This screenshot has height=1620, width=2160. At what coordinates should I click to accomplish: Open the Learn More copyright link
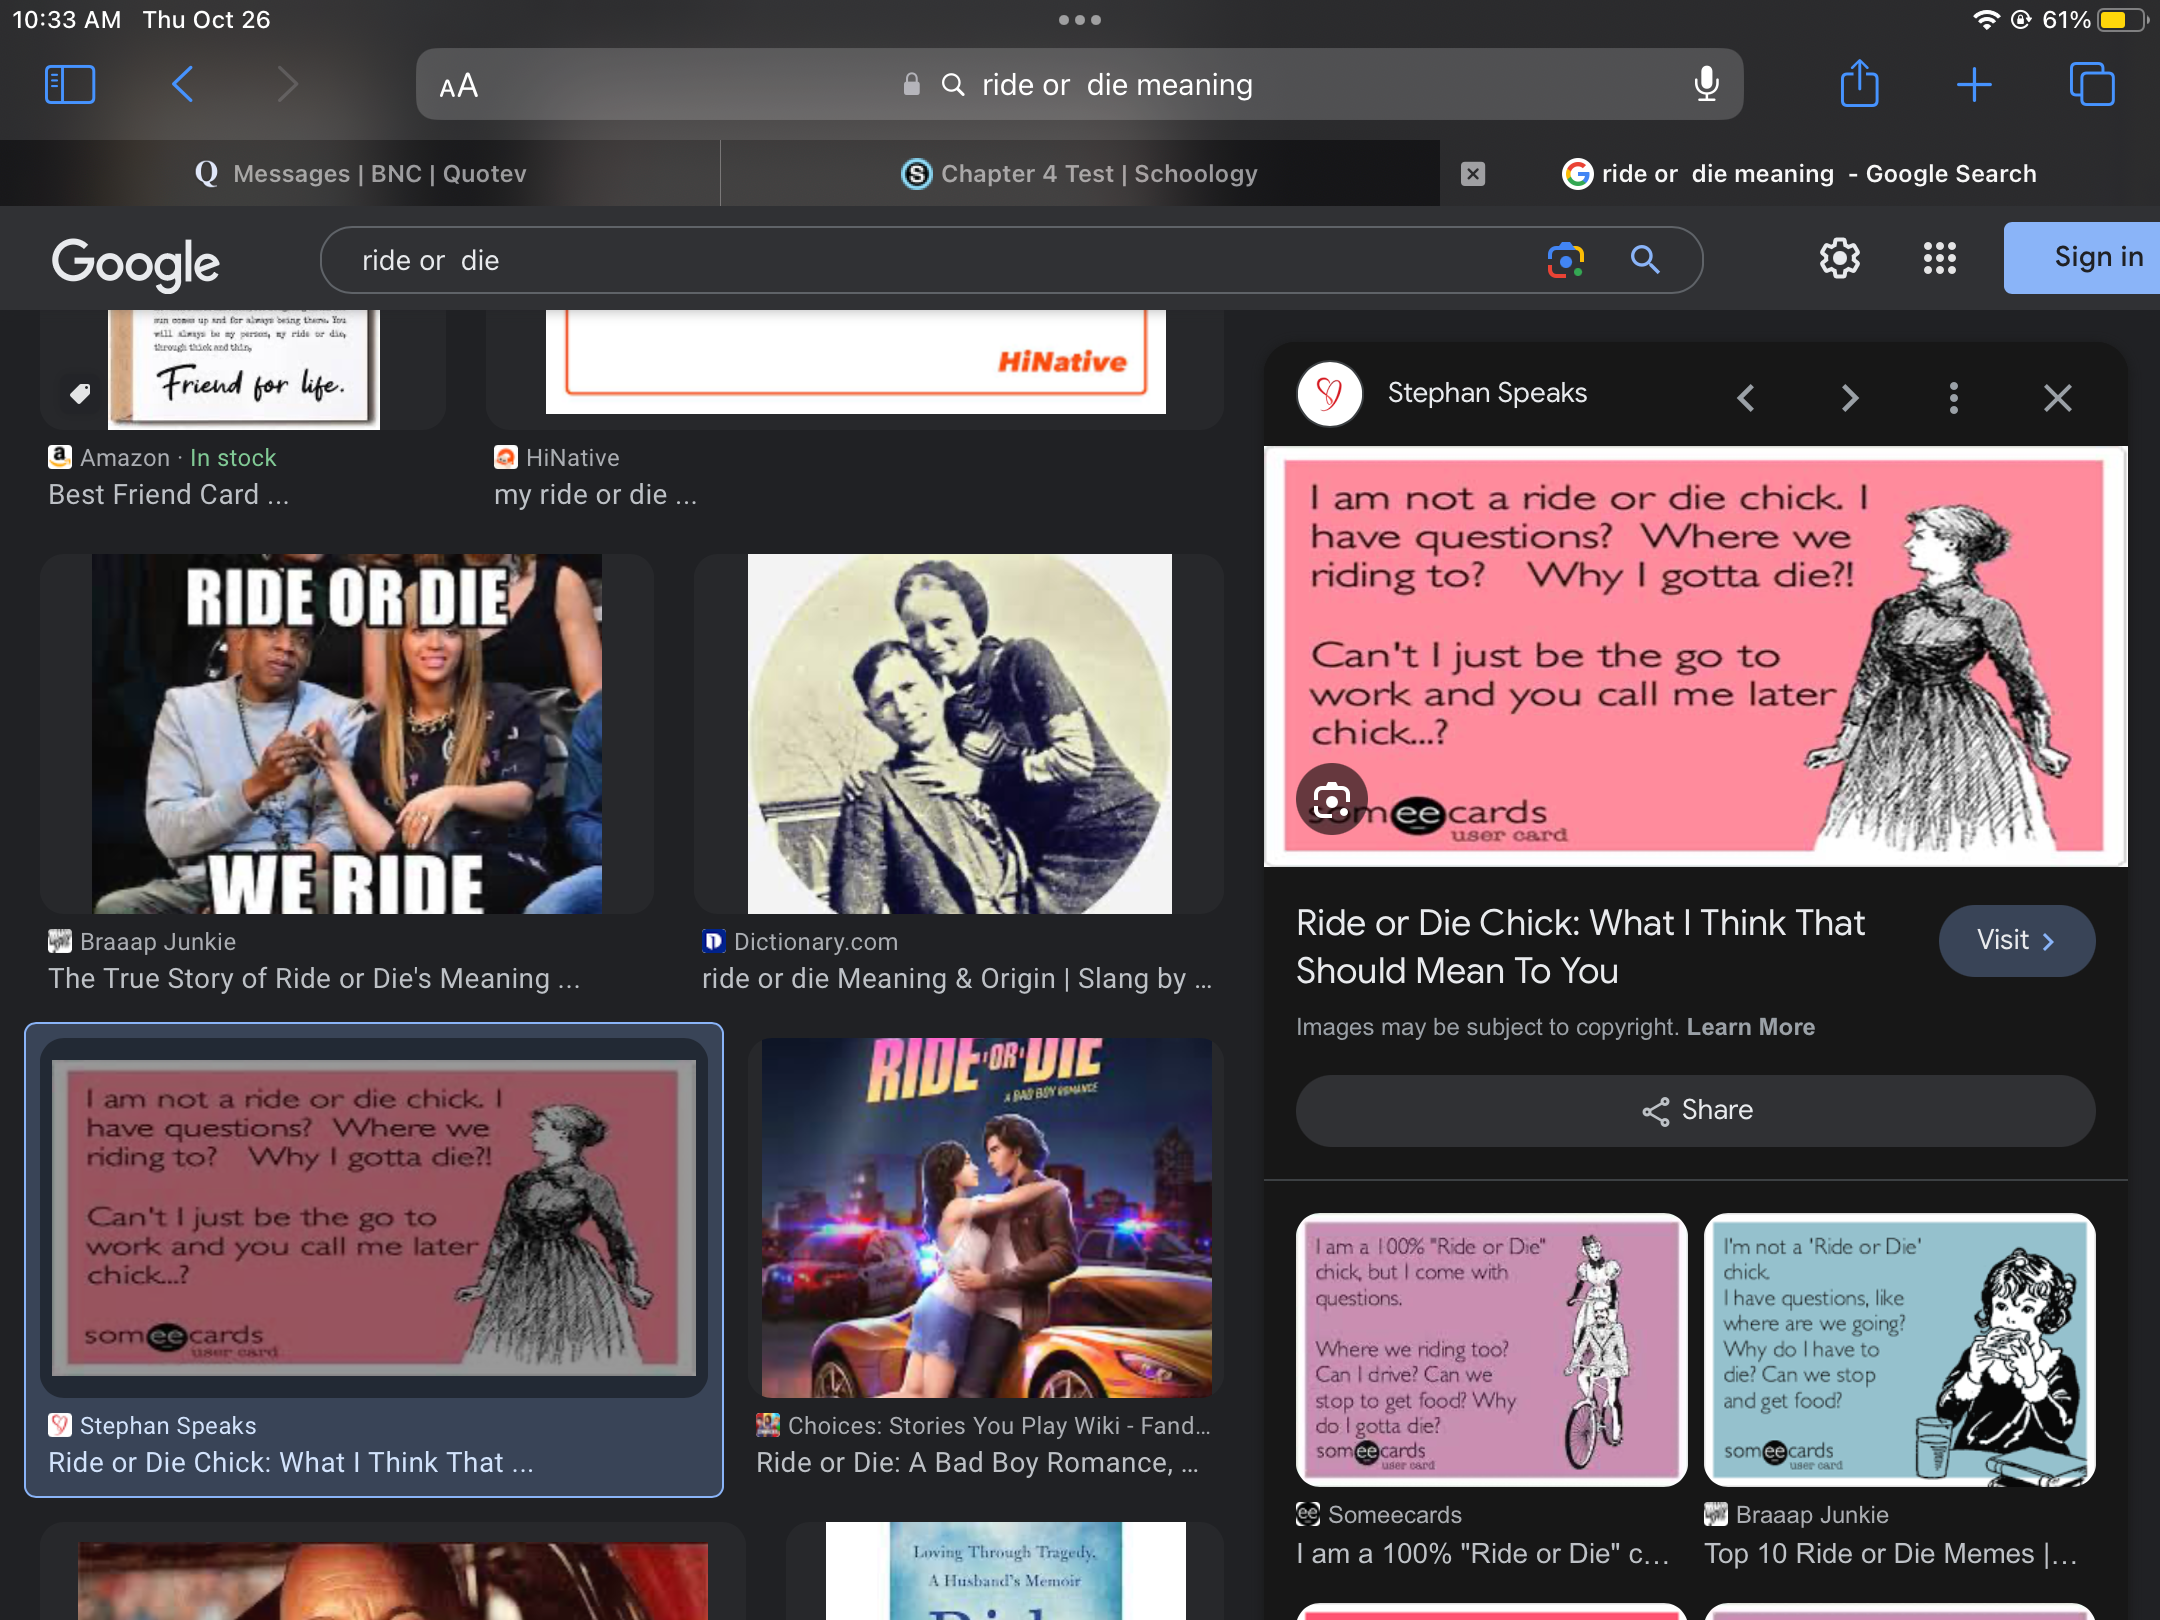[1750, 1027]
